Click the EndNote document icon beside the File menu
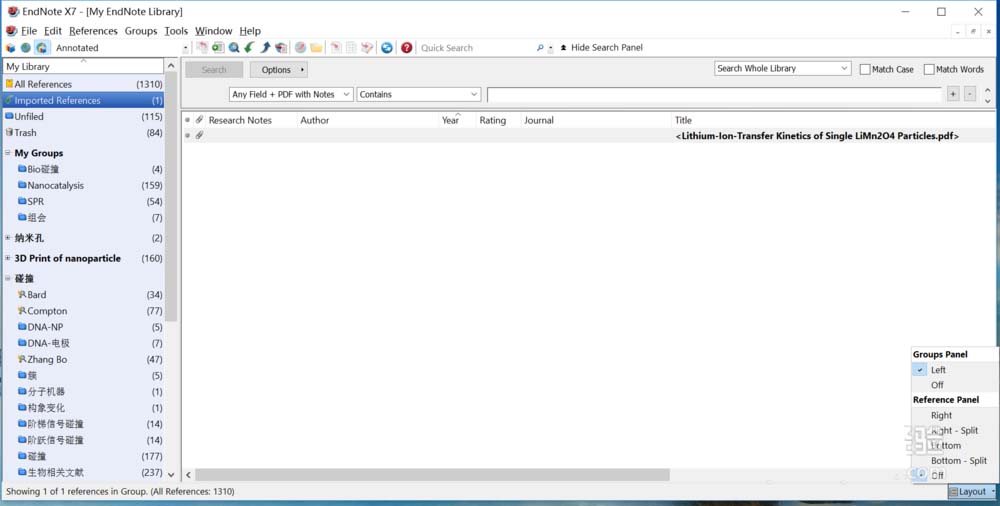Image resolution: width=1000 pixels, height=506 pixels. [x=11, y=31]
